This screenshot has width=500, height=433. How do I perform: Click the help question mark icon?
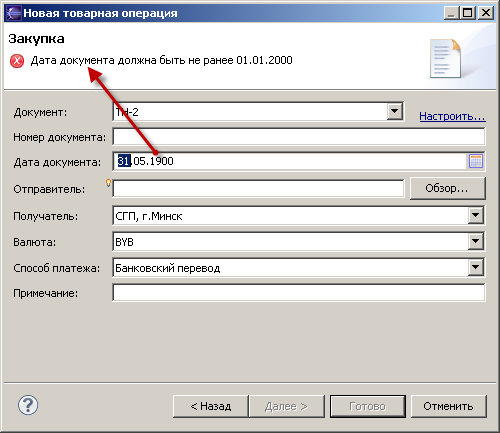(x=28, y=405)
